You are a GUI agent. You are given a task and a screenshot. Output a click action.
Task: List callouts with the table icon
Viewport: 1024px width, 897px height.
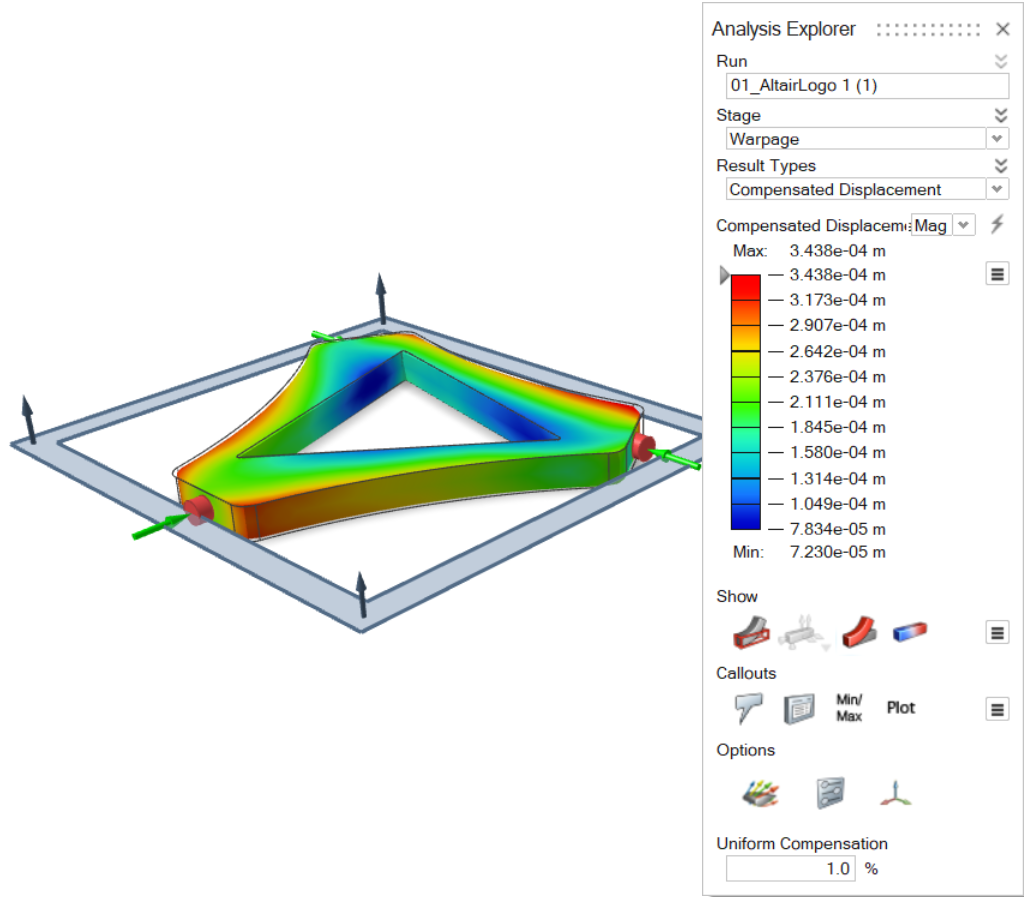(799, 709)
